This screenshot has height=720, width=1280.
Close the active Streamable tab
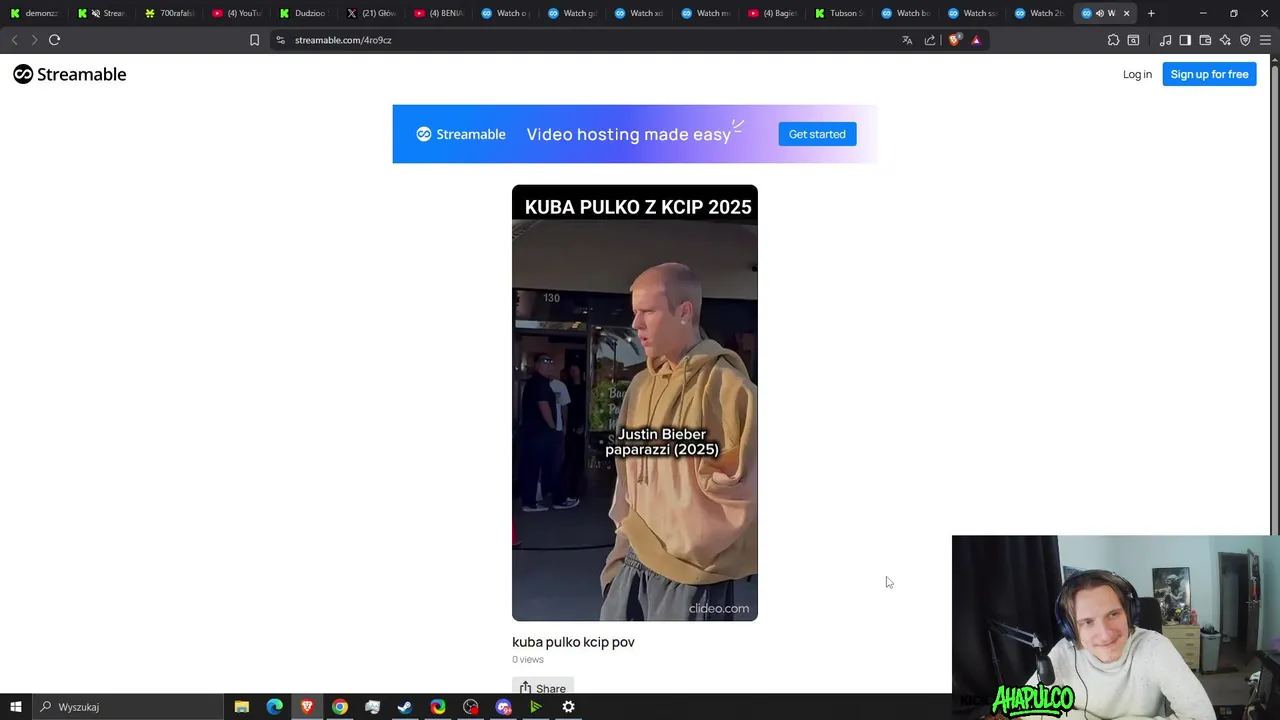tap(1126, 13)
